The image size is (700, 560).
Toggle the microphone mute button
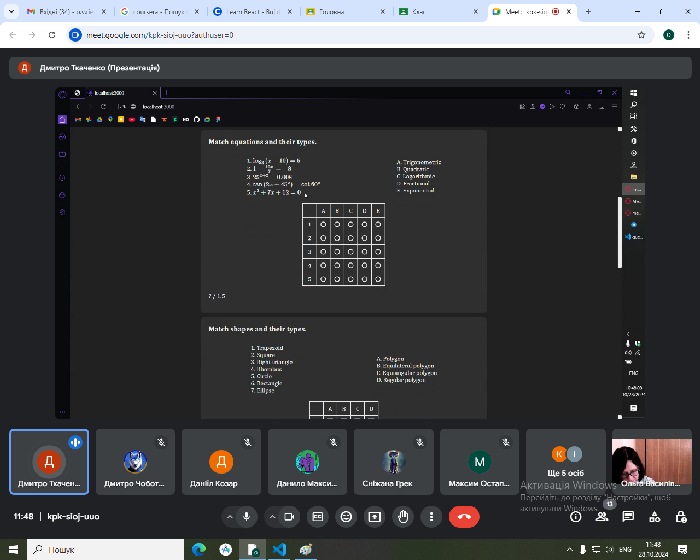(247, 516)
